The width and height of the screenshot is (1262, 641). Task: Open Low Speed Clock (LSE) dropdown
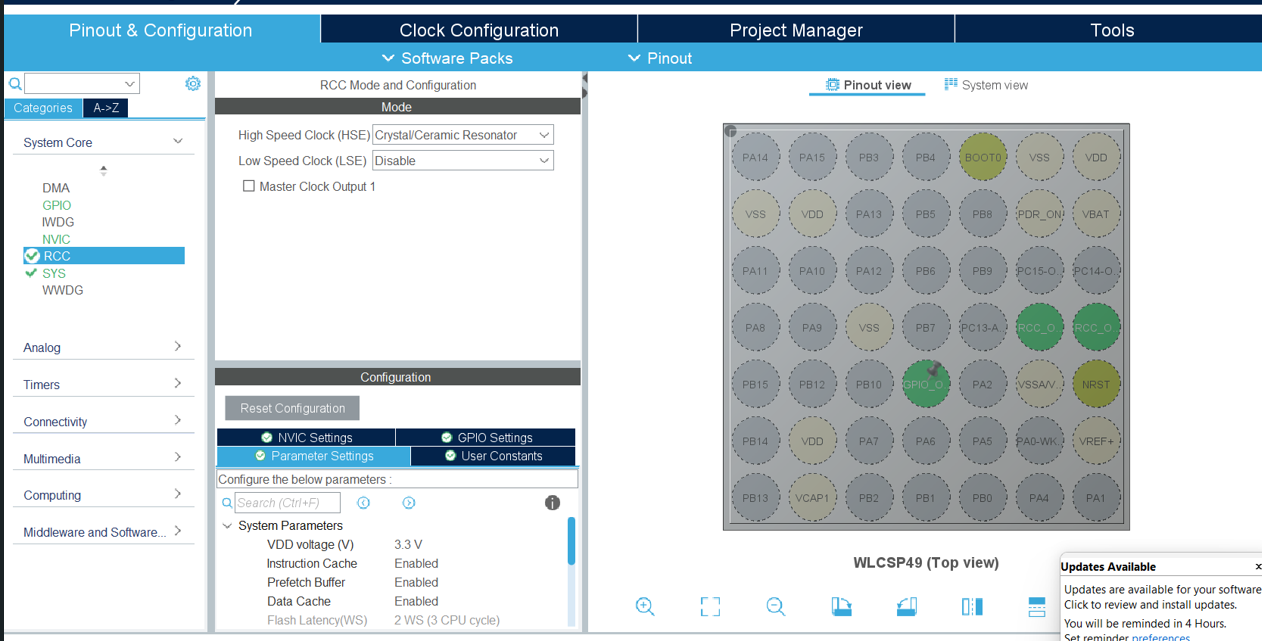click(x=462, y=160)
